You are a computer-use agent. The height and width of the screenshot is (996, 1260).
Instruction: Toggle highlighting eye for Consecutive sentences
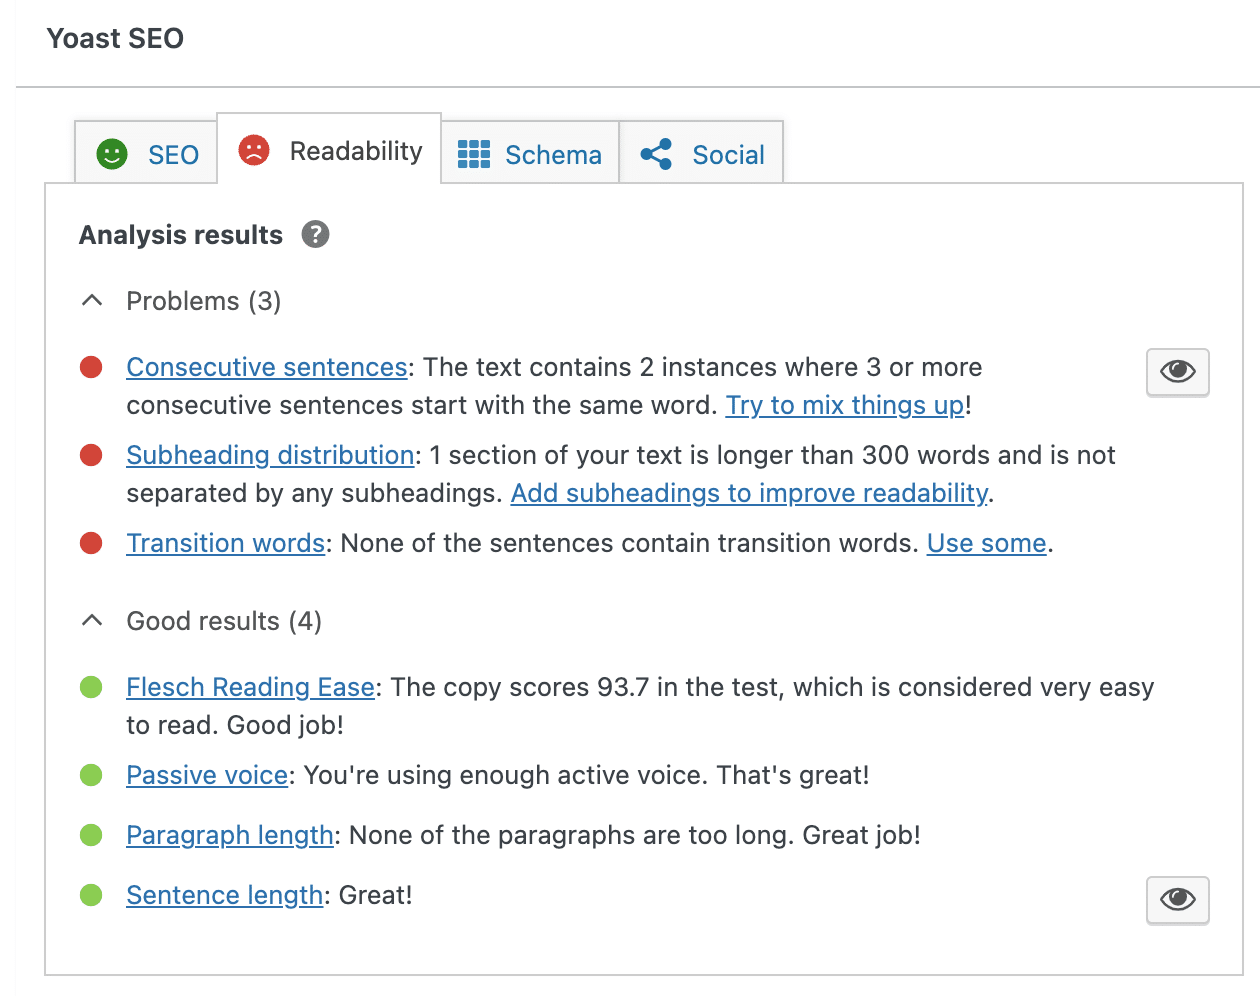(x=1177, y=372)
